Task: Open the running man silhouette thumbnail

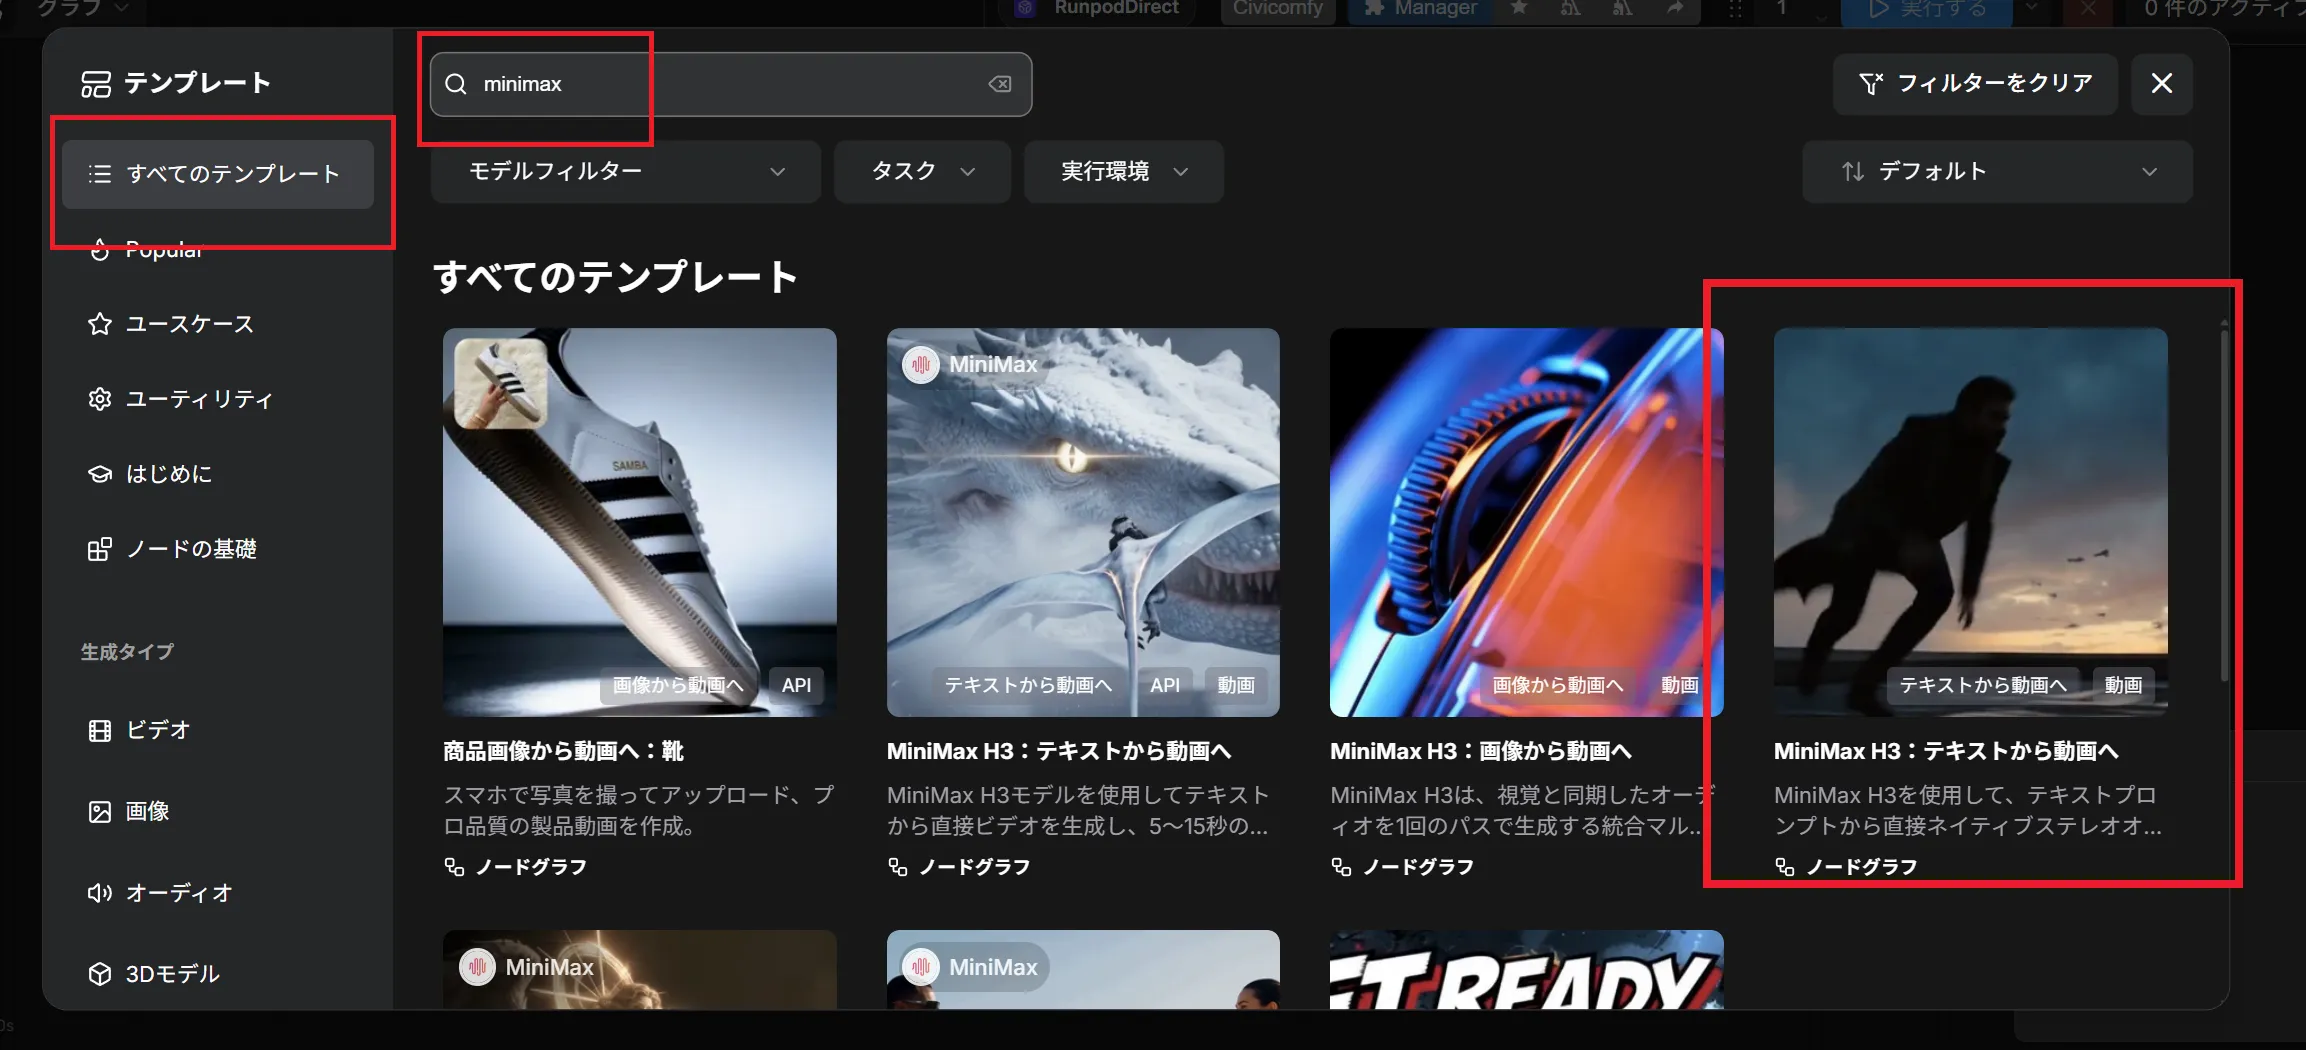Action: [1971, 522]
